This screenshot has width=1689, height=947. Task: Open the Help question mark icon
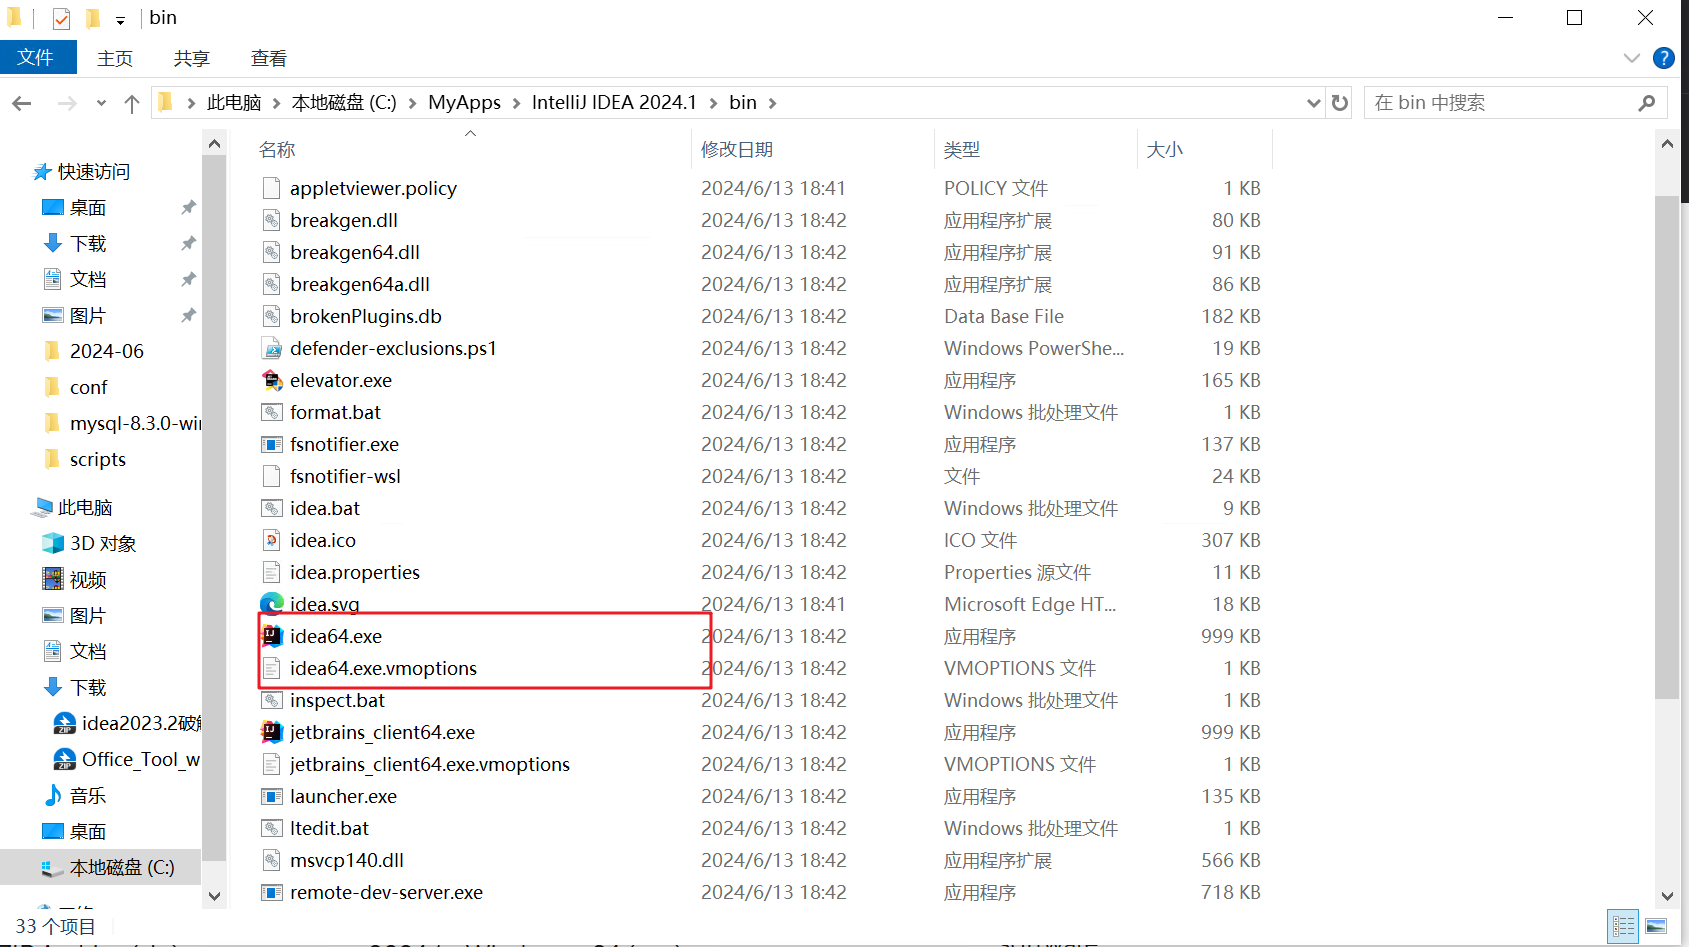1663,58
